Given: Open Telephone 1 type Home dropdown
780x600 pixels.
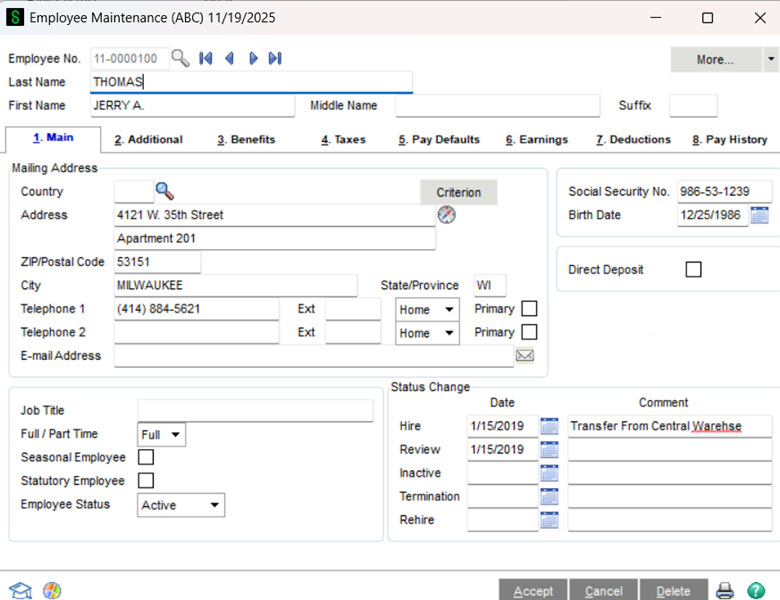Looking at the screenshot, I should [427, 309].
